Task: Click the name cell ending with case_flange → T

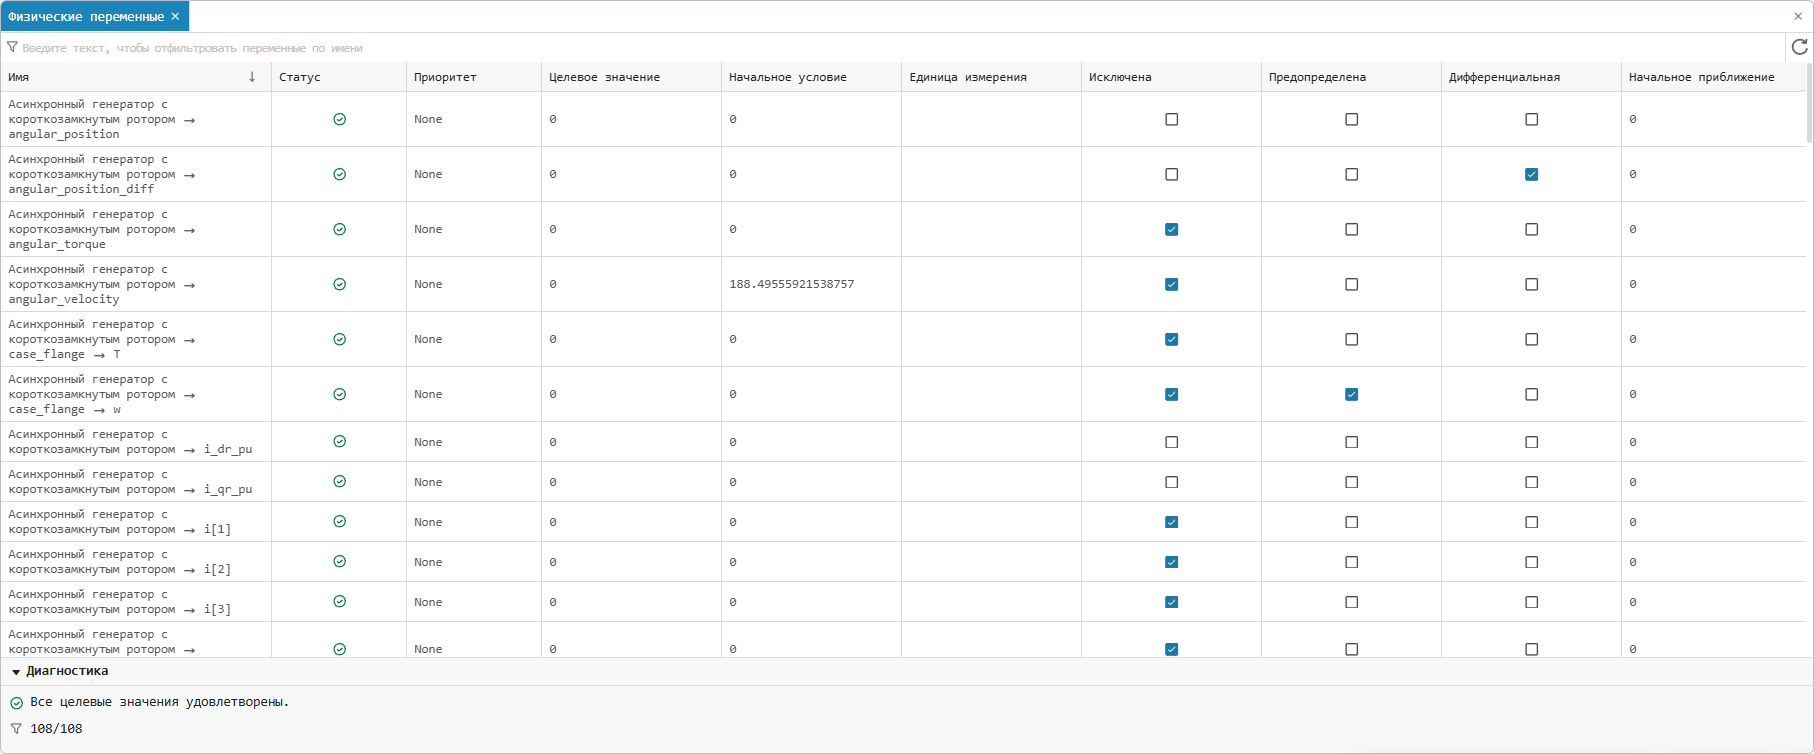Action: click(136, 339)
